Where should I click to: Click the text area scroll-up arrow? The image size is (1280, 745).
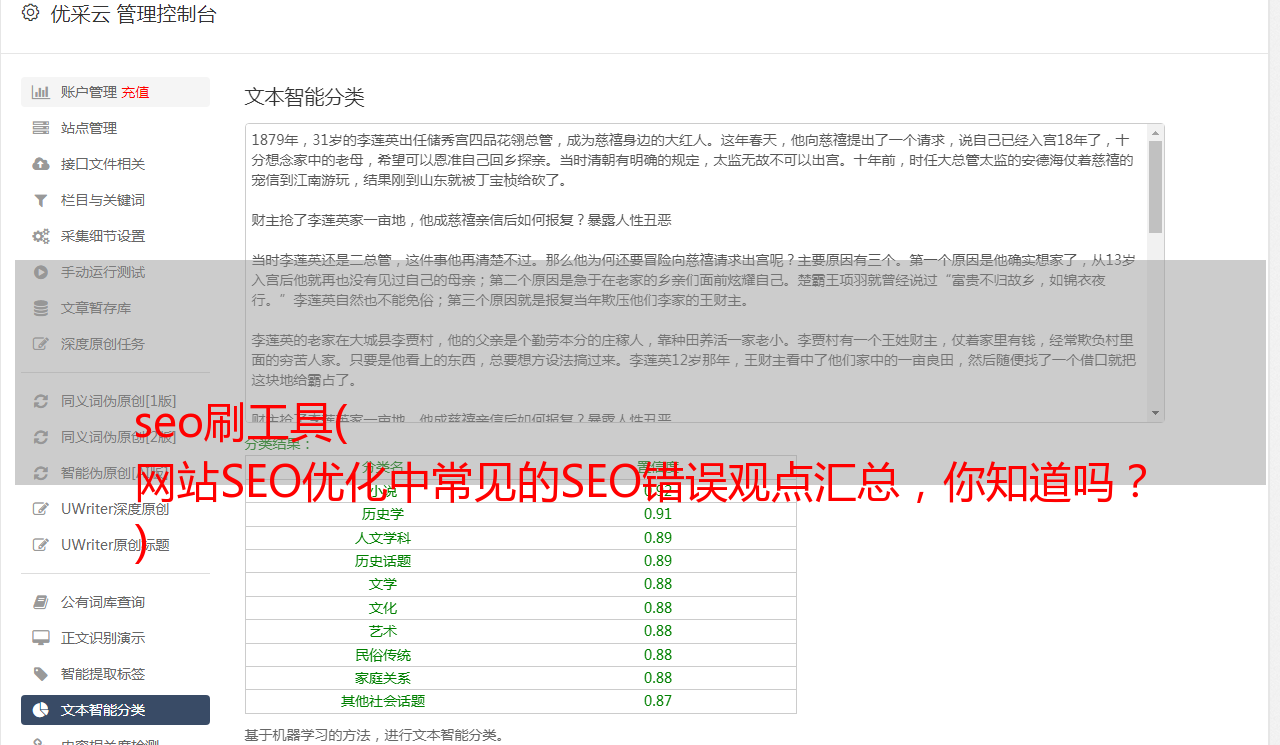pyautogui.click(x=1155, y=132)
